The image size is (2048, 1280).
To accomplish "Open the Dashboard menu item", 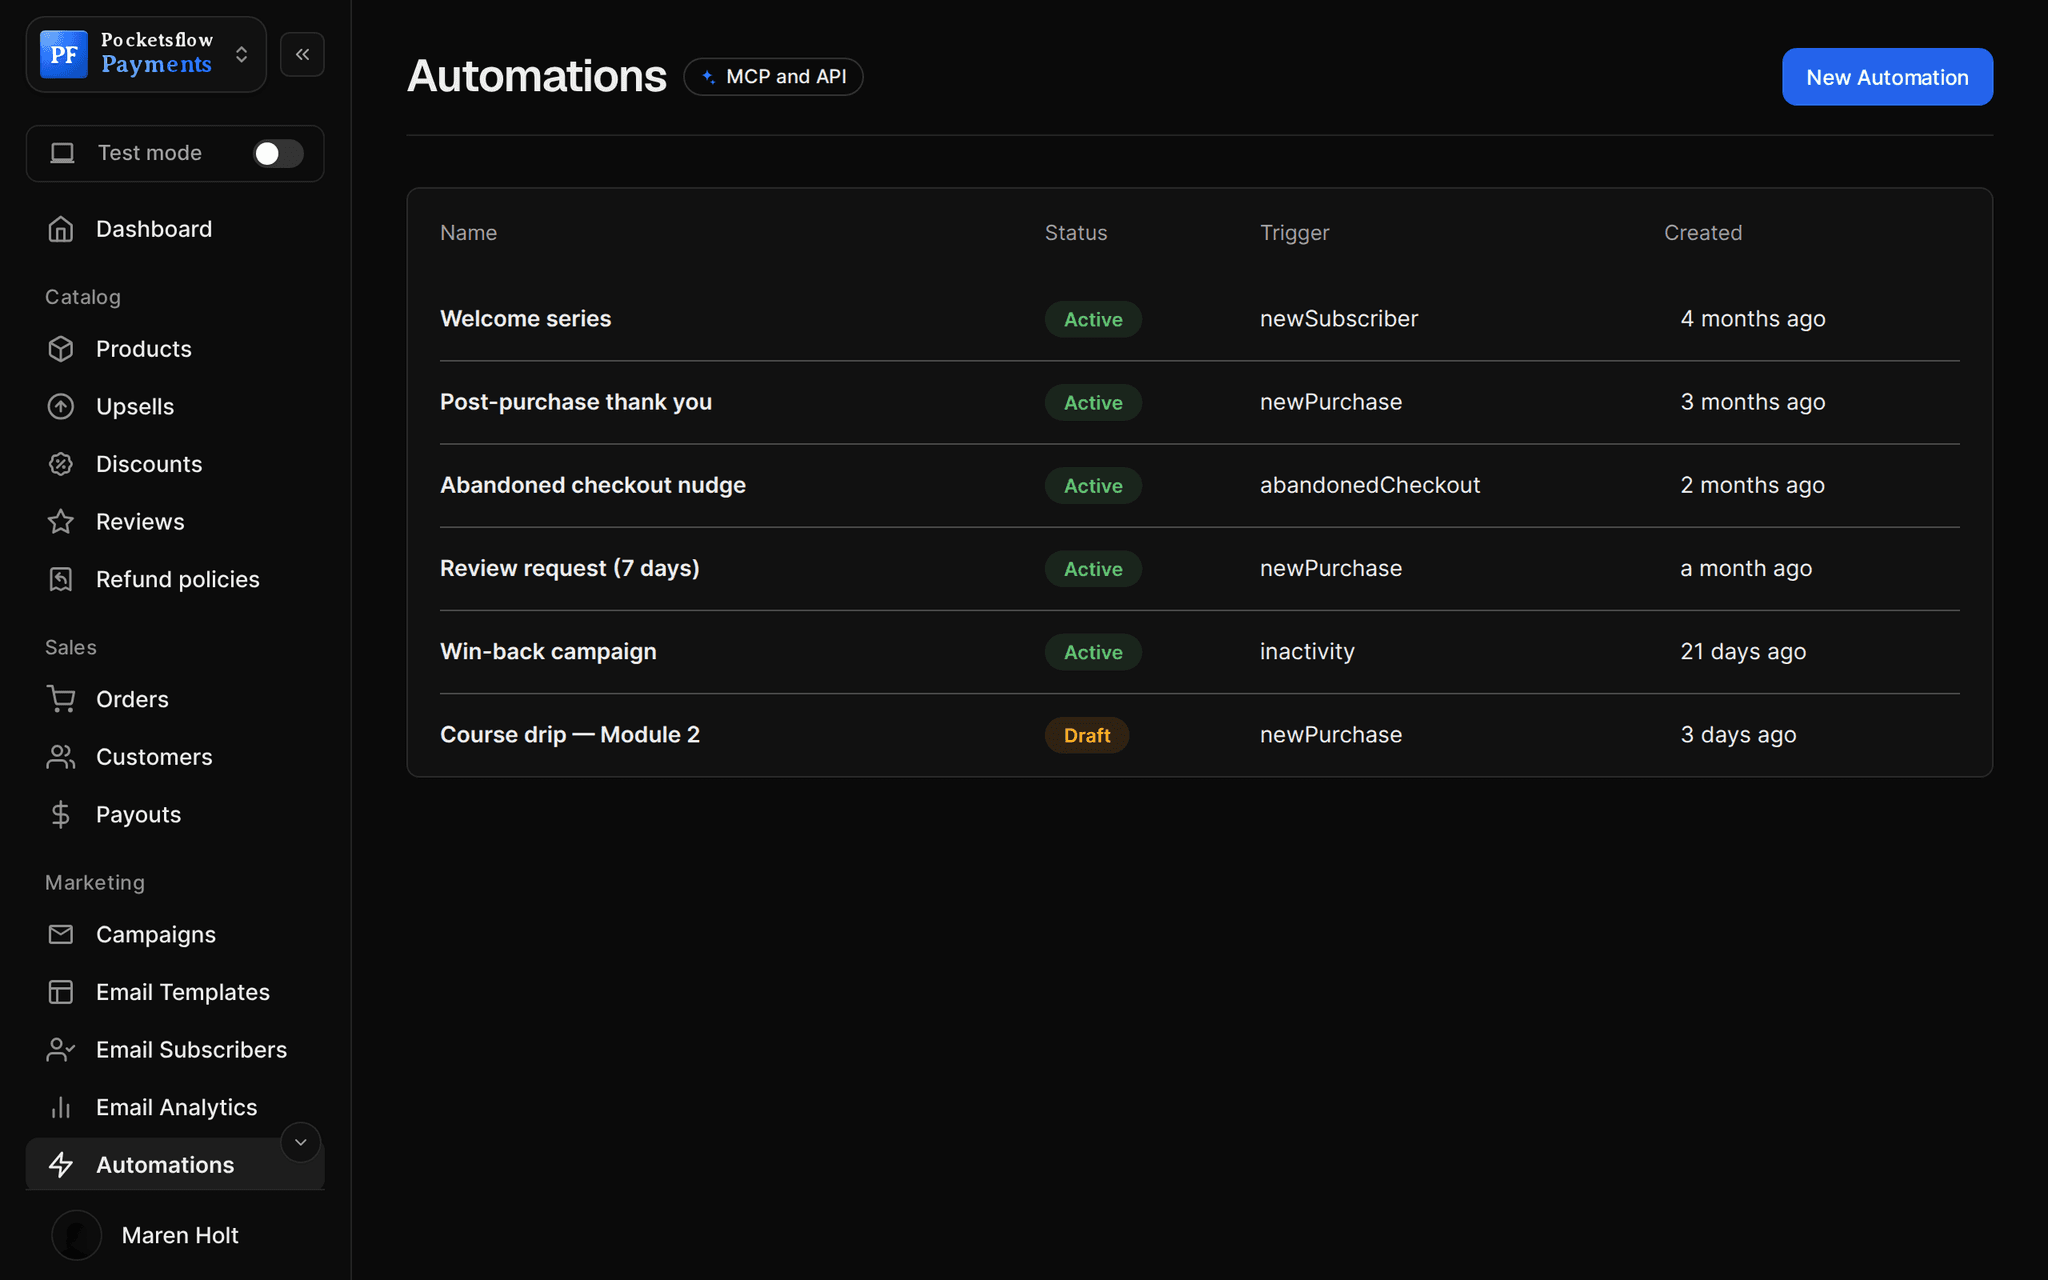I will click(x=175, y=229).
